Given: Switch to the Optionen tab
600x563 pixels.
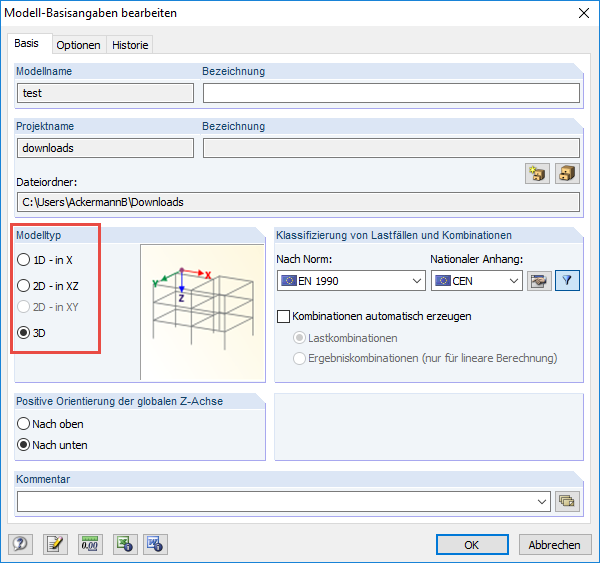Looking at the screenshot, I should tap(78, 45).
